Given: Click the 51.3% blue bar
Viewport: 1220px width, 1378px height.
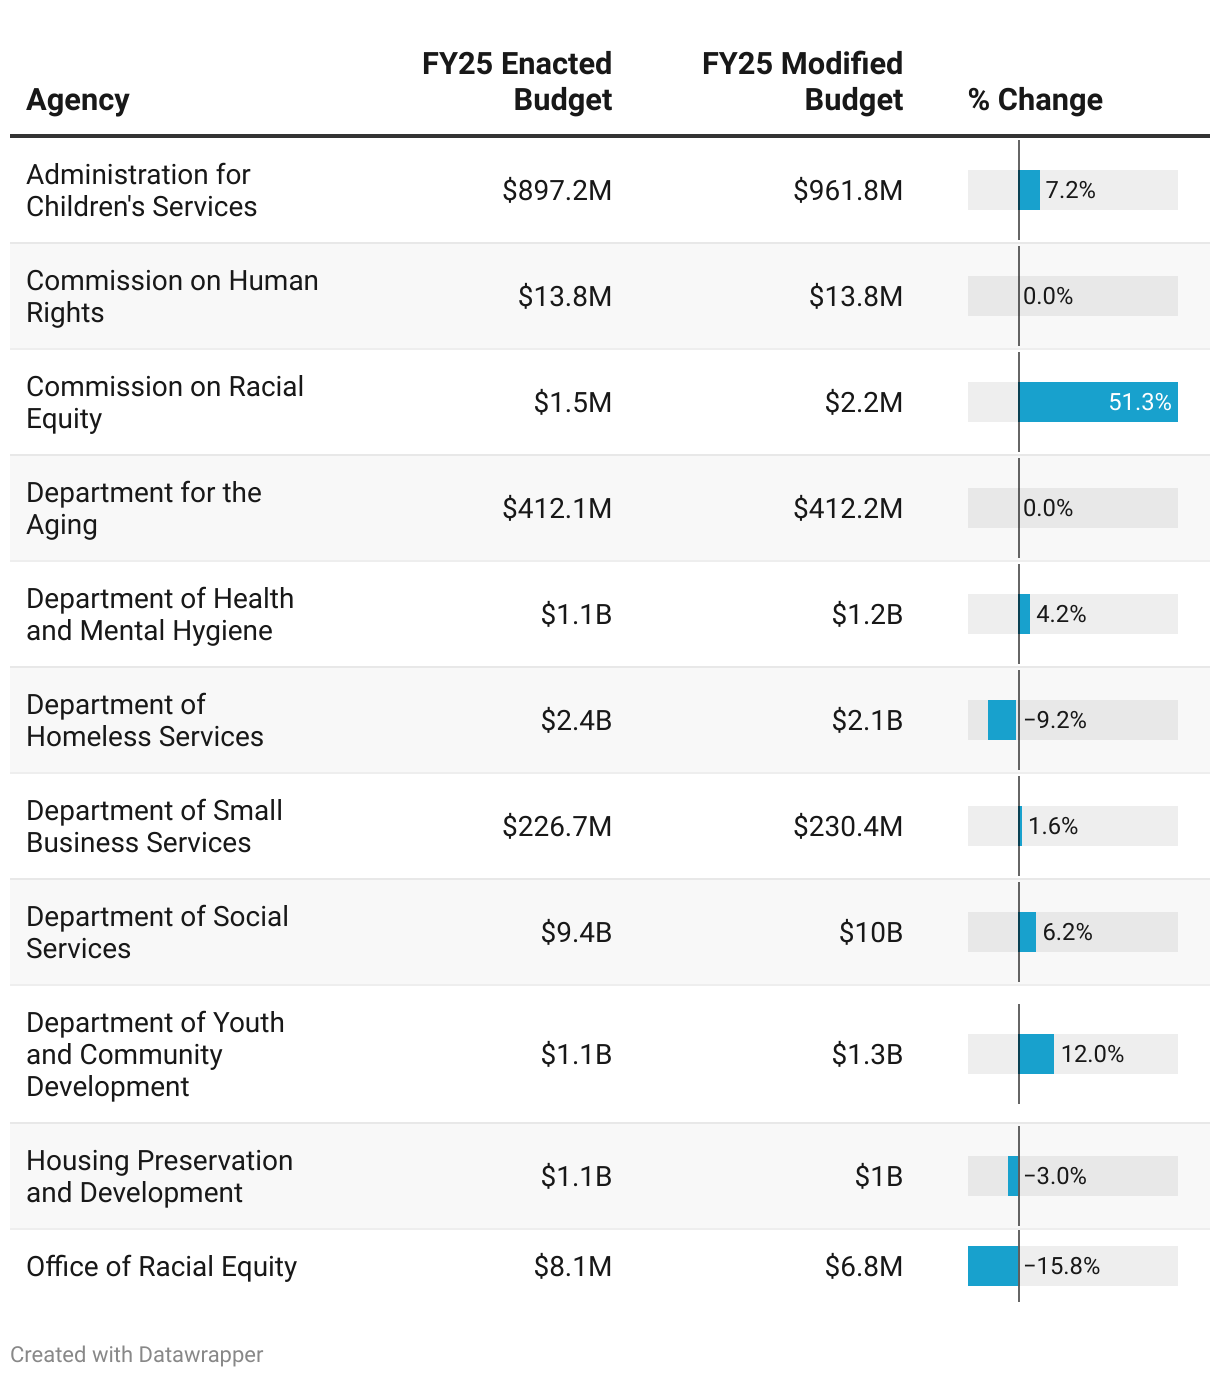Looking at the screenshot, I should coord(1097,402).
